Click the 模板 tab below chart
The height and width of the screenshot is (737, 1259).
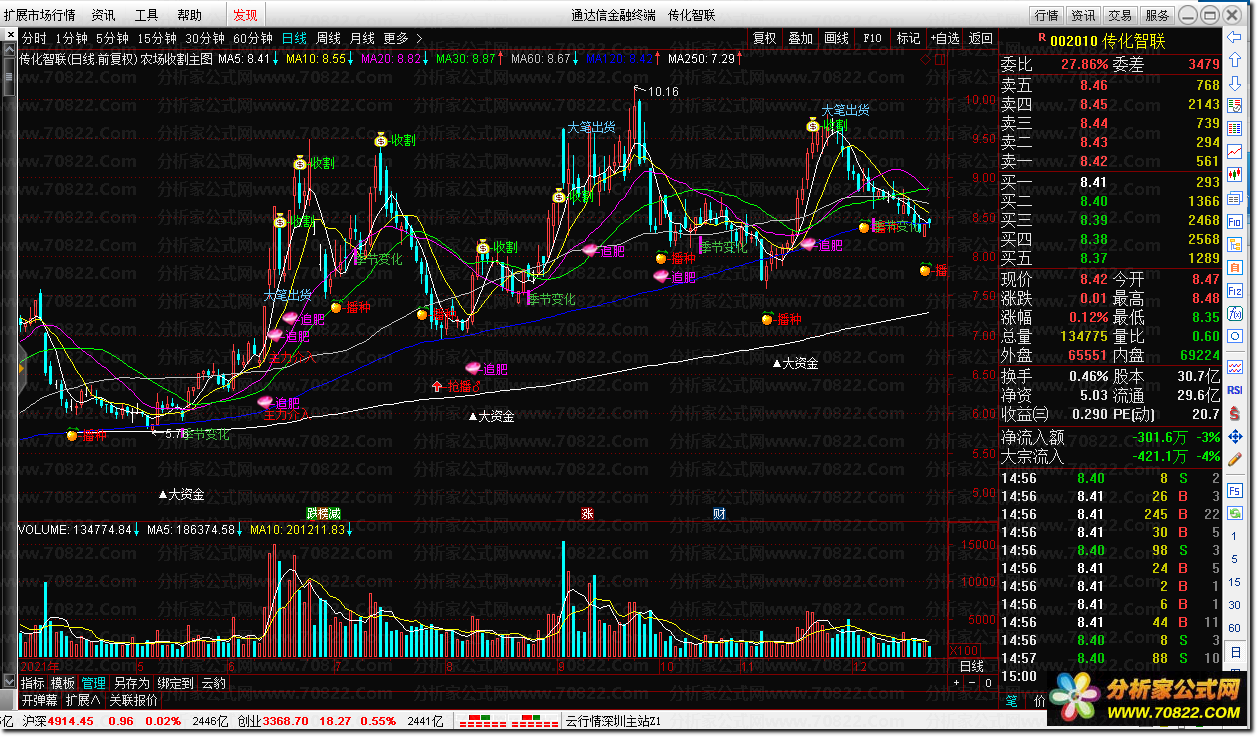click(x=62, y=683)
